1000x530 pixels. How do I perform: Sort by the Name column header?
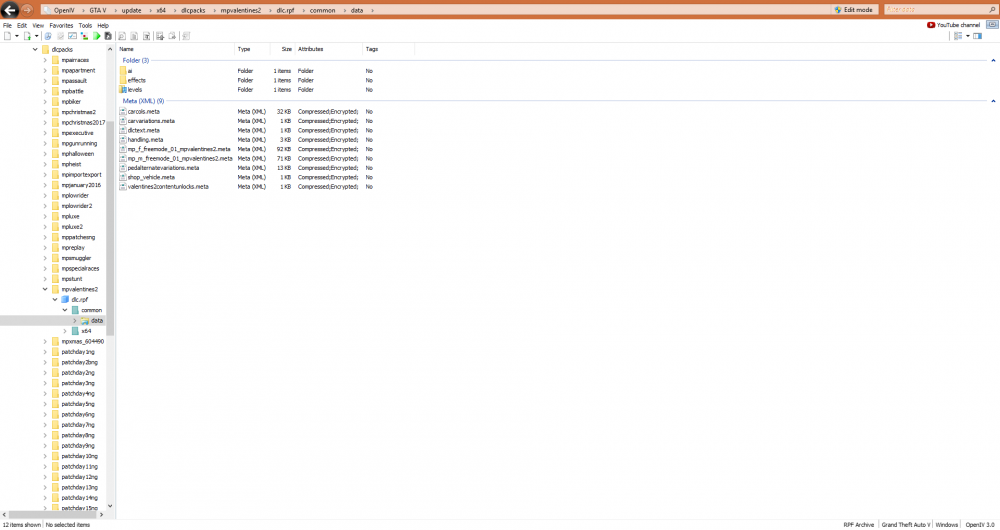[x=175, y=49]
